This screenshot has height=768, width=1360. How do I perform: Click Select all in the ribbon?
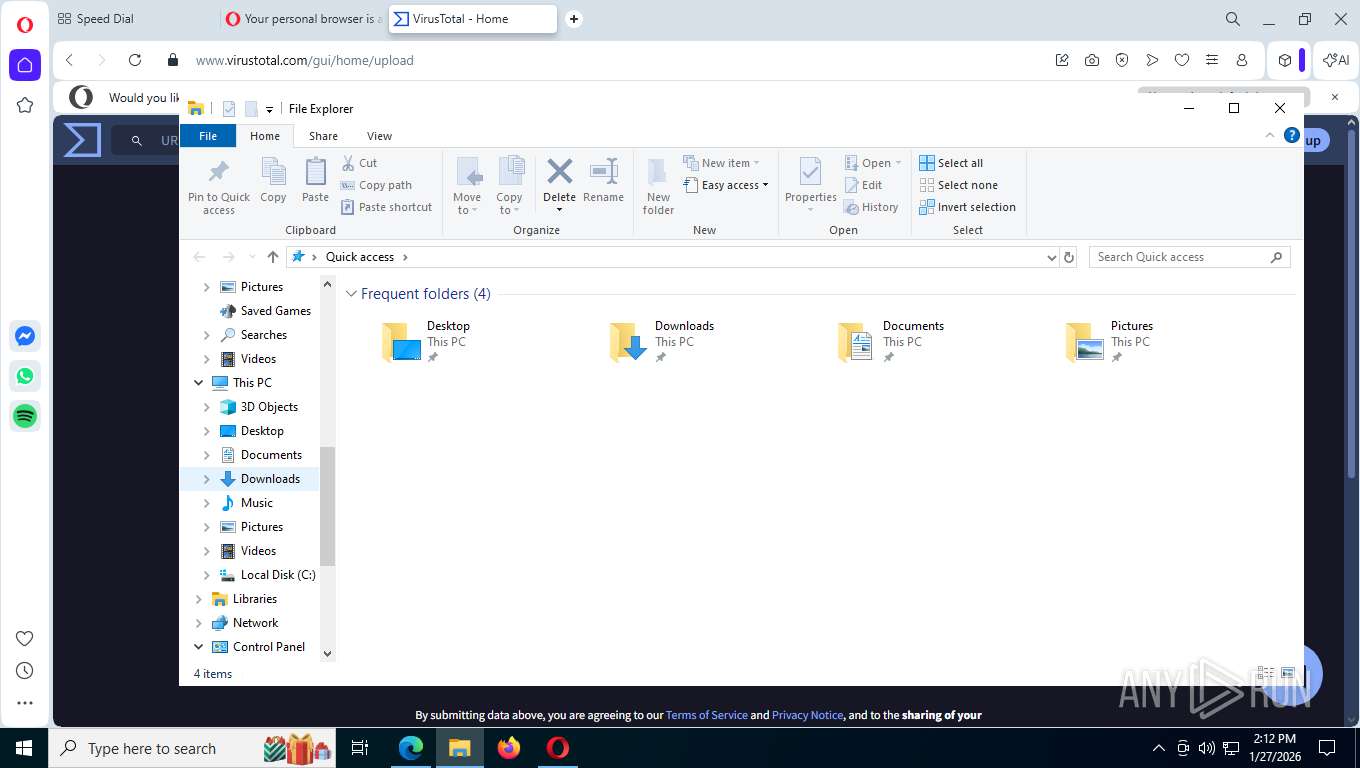951,163
